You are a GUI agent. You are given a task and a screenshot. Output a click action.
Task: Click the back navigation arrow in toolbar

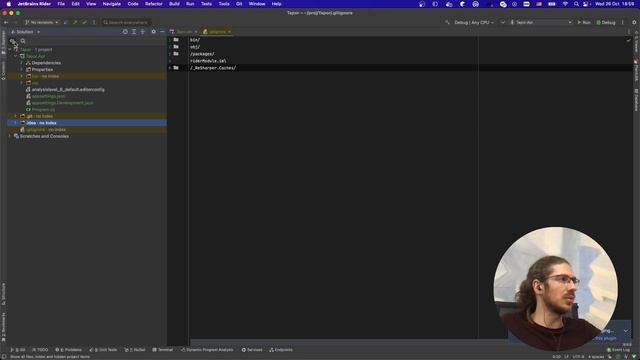tap(6, 22)
